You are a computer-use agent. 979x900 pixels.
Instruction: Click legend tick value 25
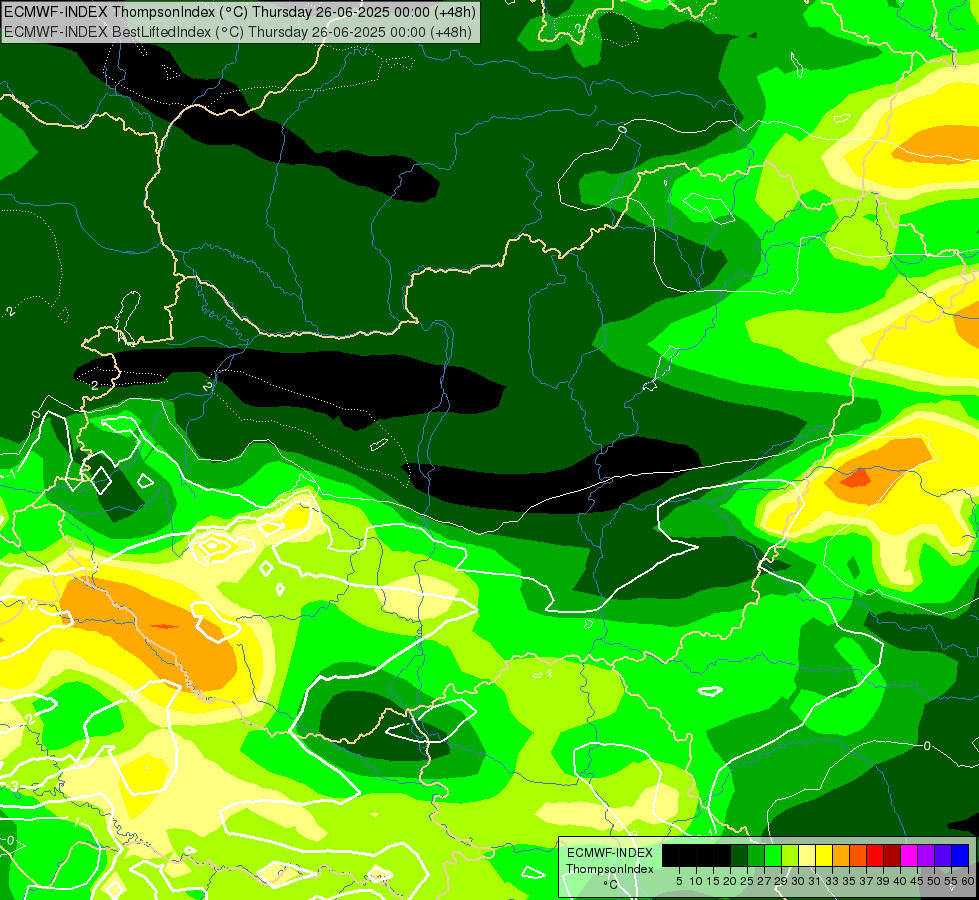(x=747, y=881)
